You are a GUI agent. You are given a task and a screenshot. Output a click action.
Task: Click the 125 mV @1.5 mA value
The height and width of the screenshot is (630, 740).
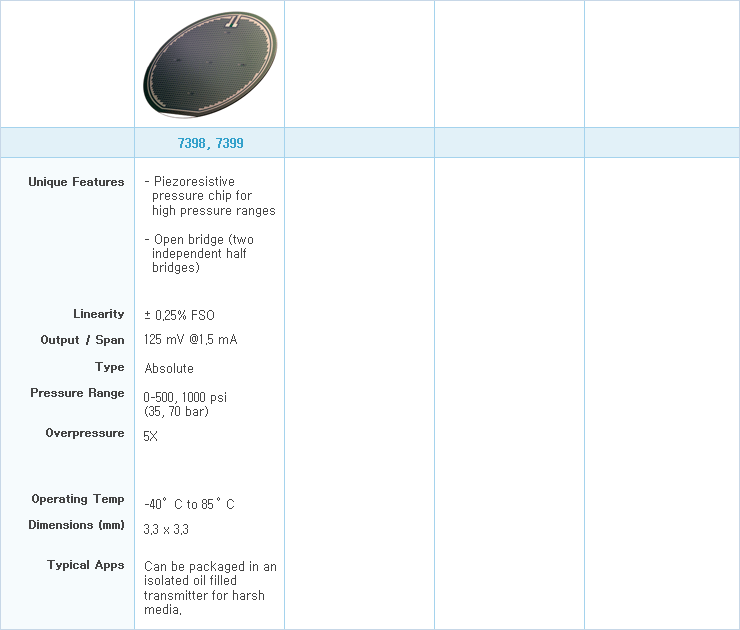191,340
